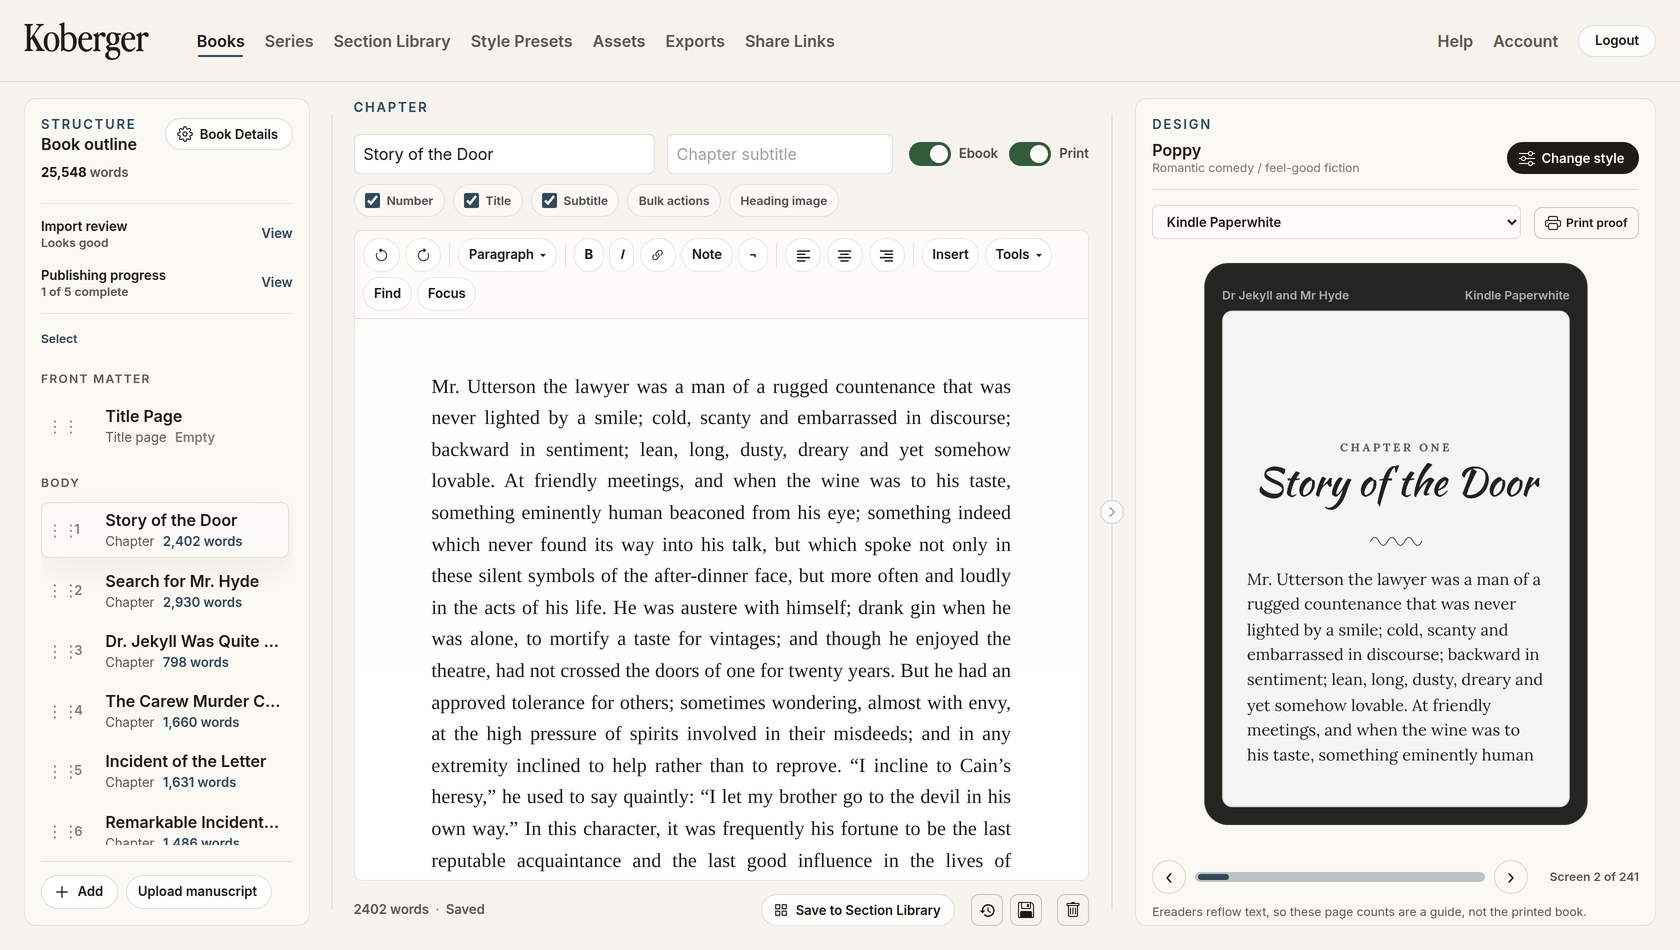Viewport: 1680px width, 950px height.
Task: Delete the chapter with the trash icon
Action: 1073,910
